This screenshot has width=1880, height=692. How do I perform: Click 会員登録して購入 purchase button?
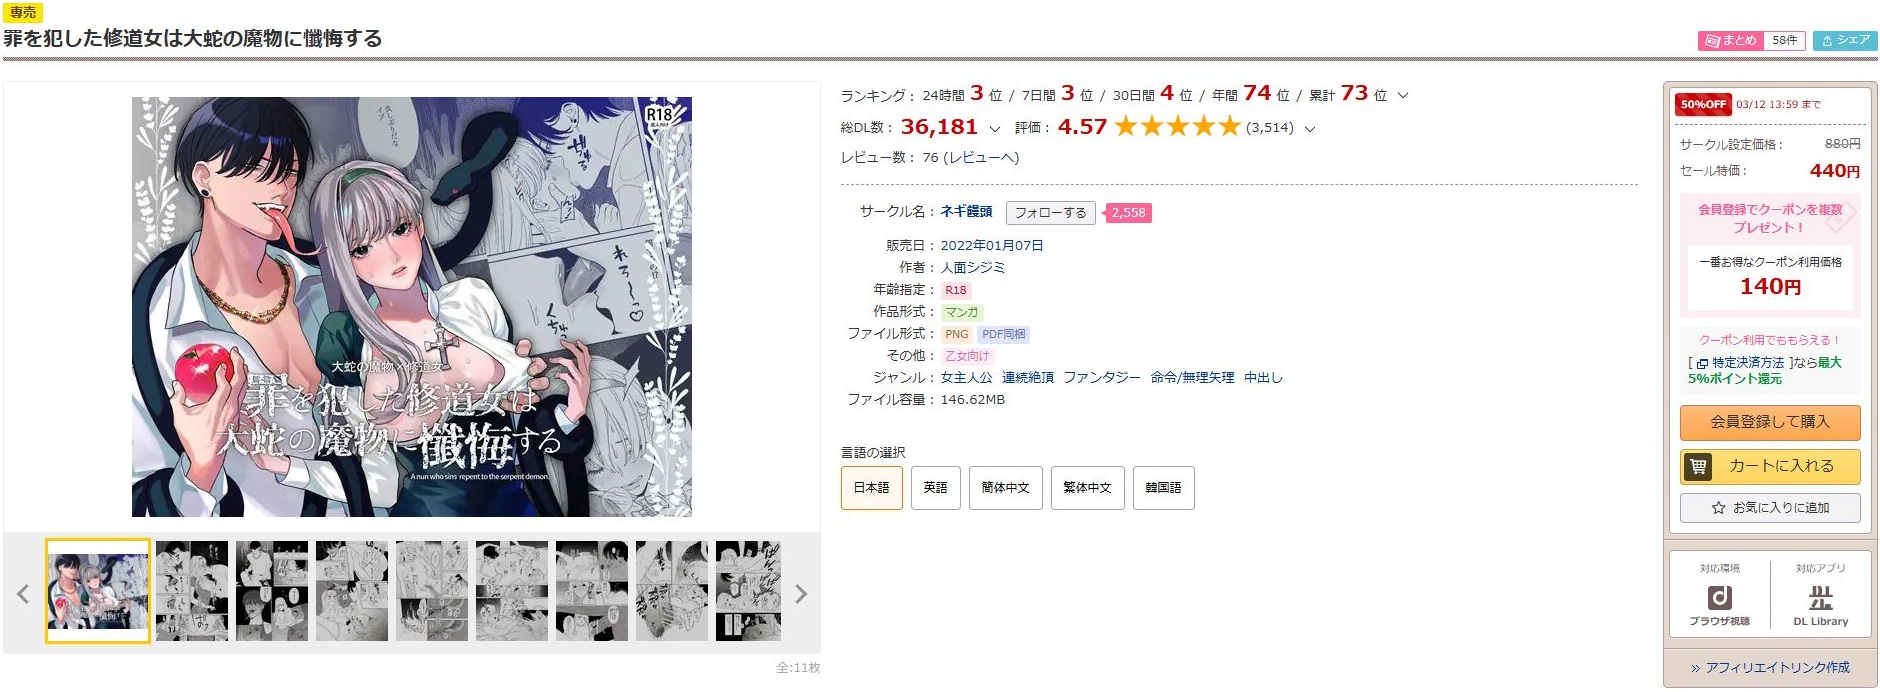1770,422
